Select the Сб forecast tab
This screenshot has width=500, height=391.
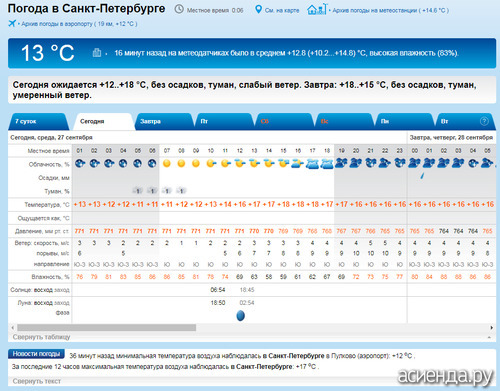pos(264,121)
